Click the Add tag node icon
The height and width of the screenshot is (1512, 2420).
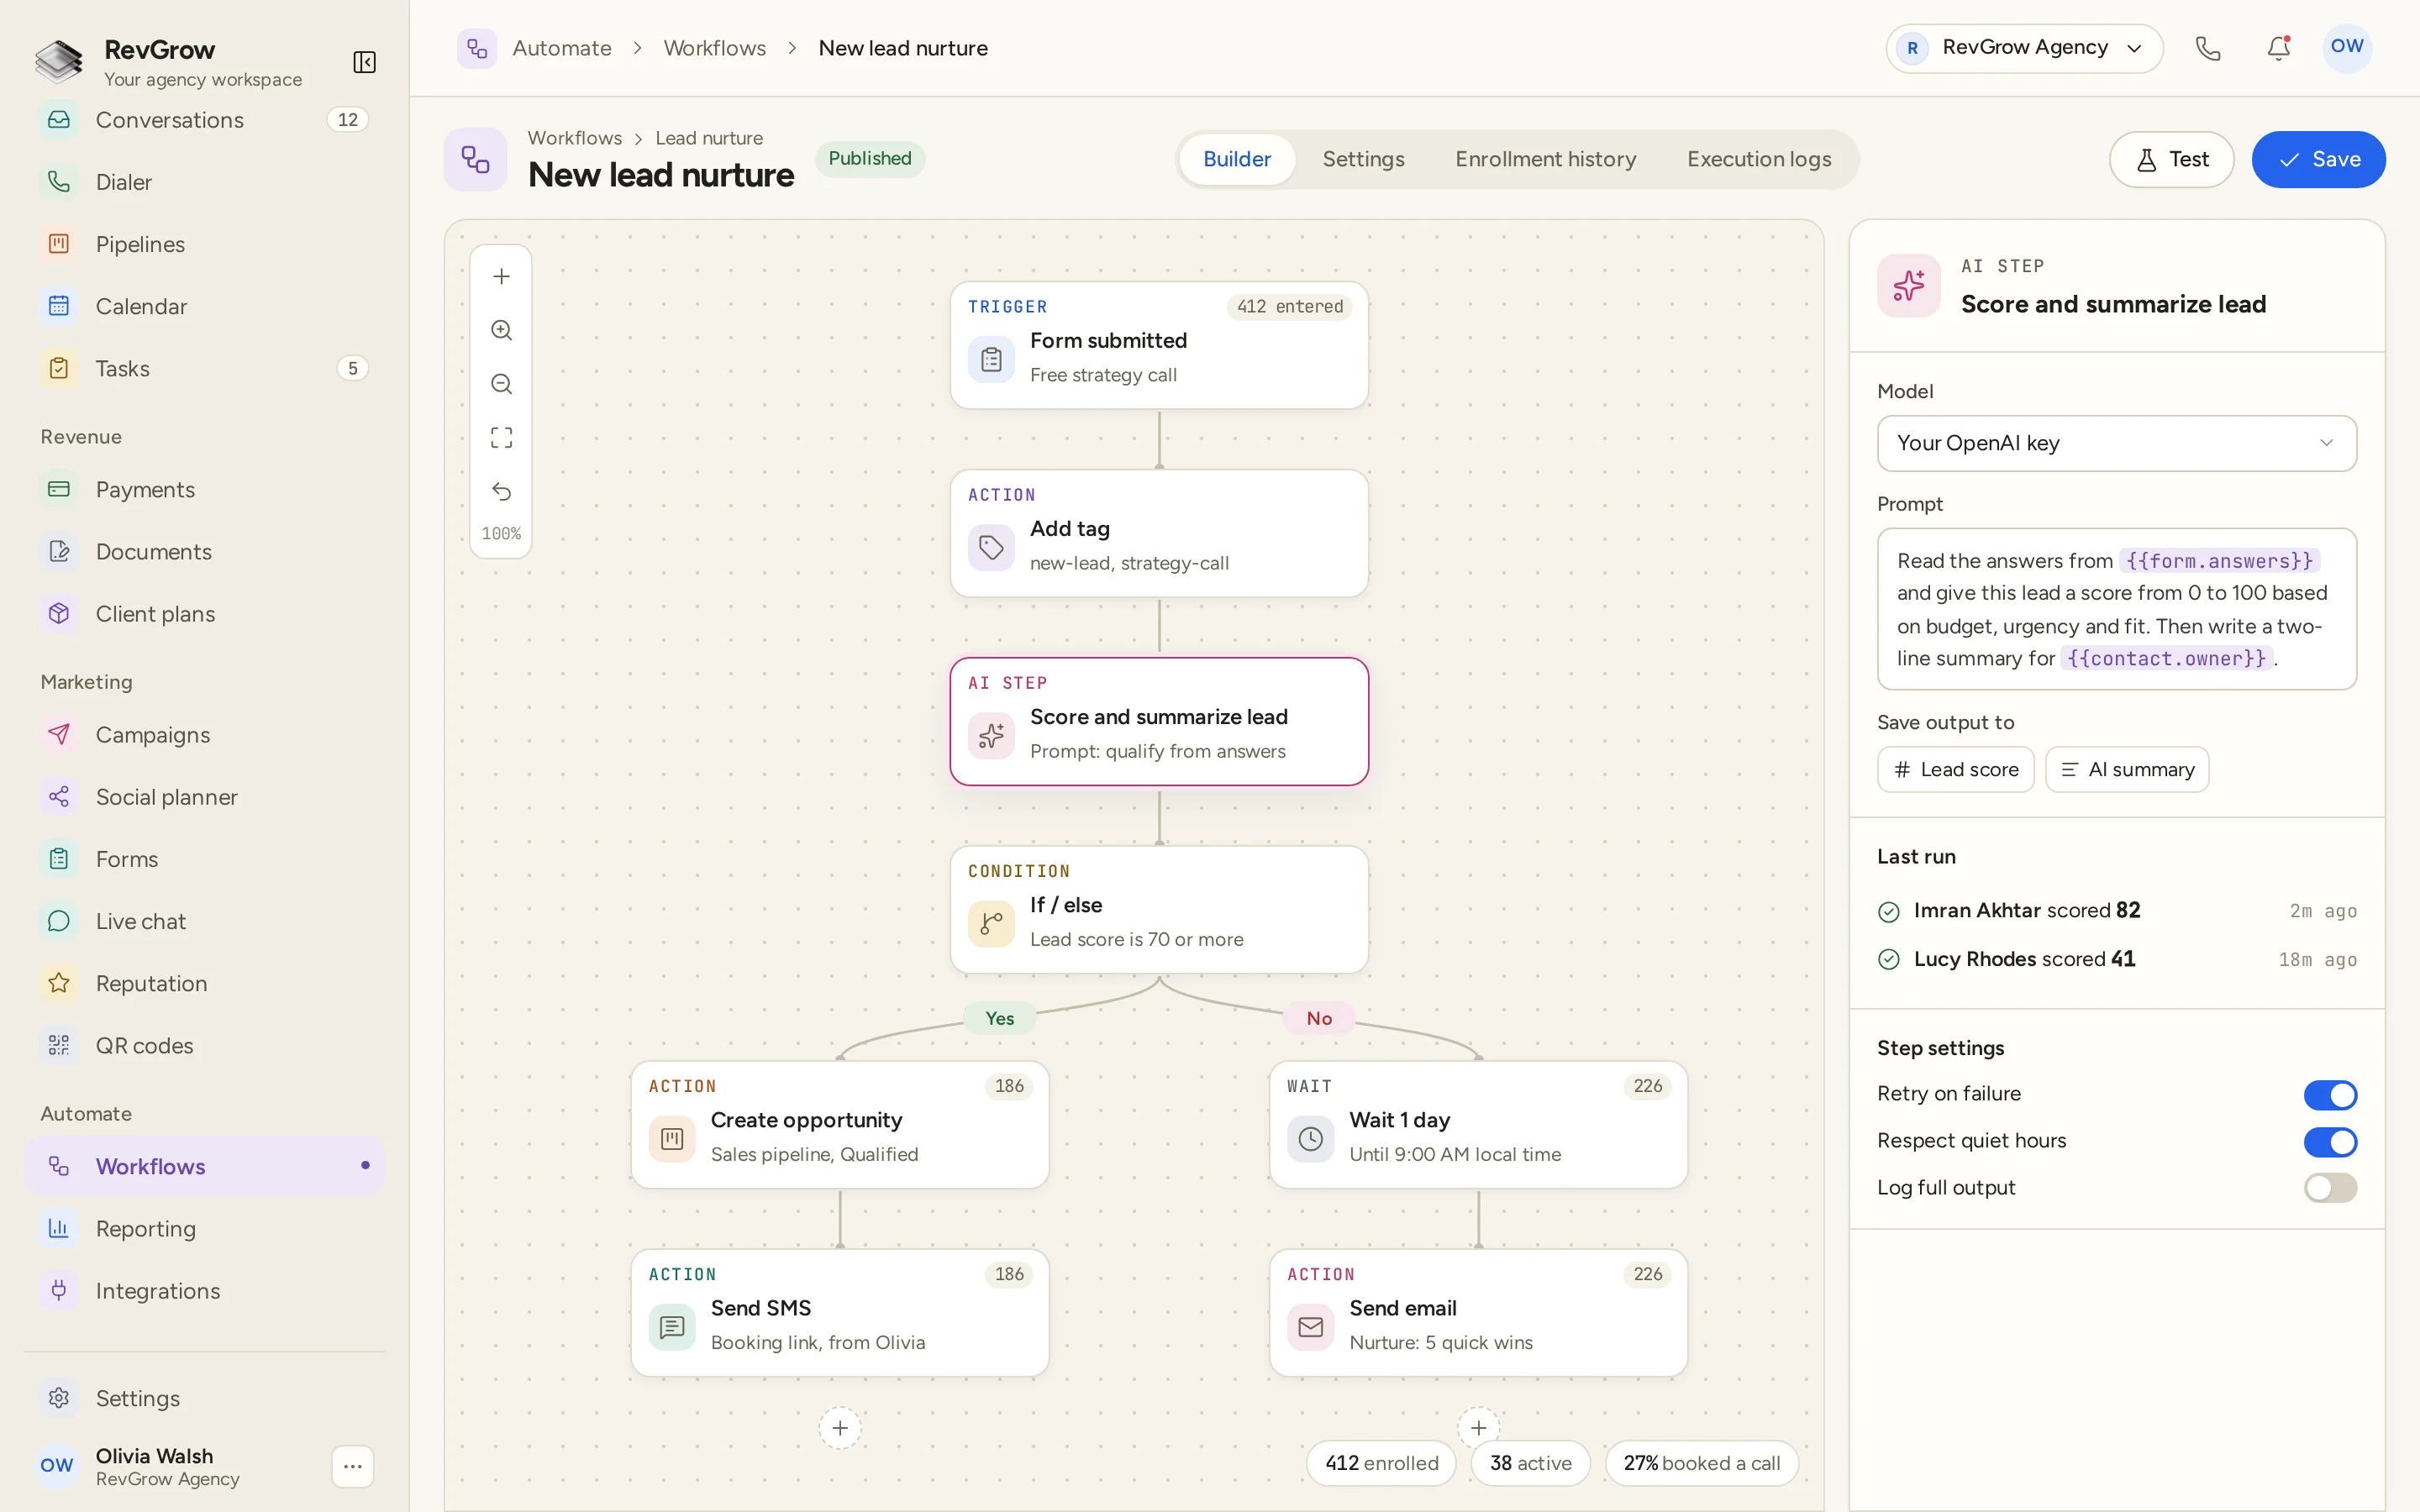pos(991,547)
